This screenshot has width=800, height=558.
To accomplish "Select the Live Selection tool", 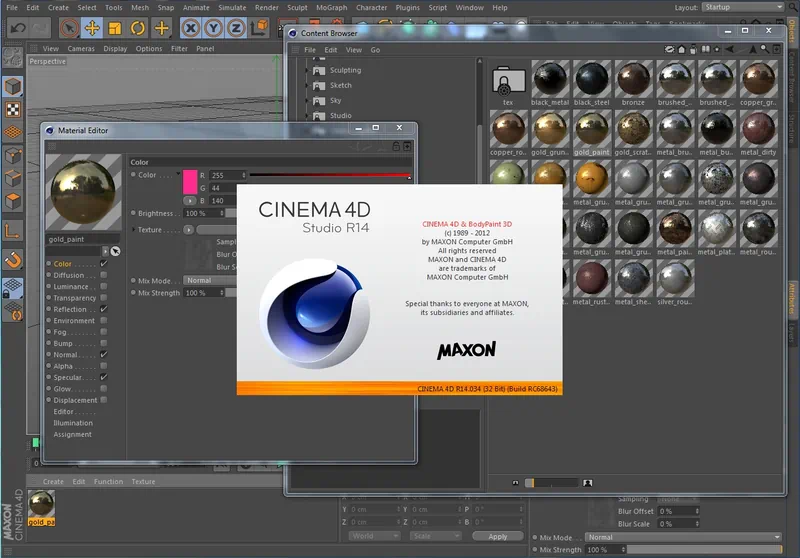I will click(x=69, y=28).
